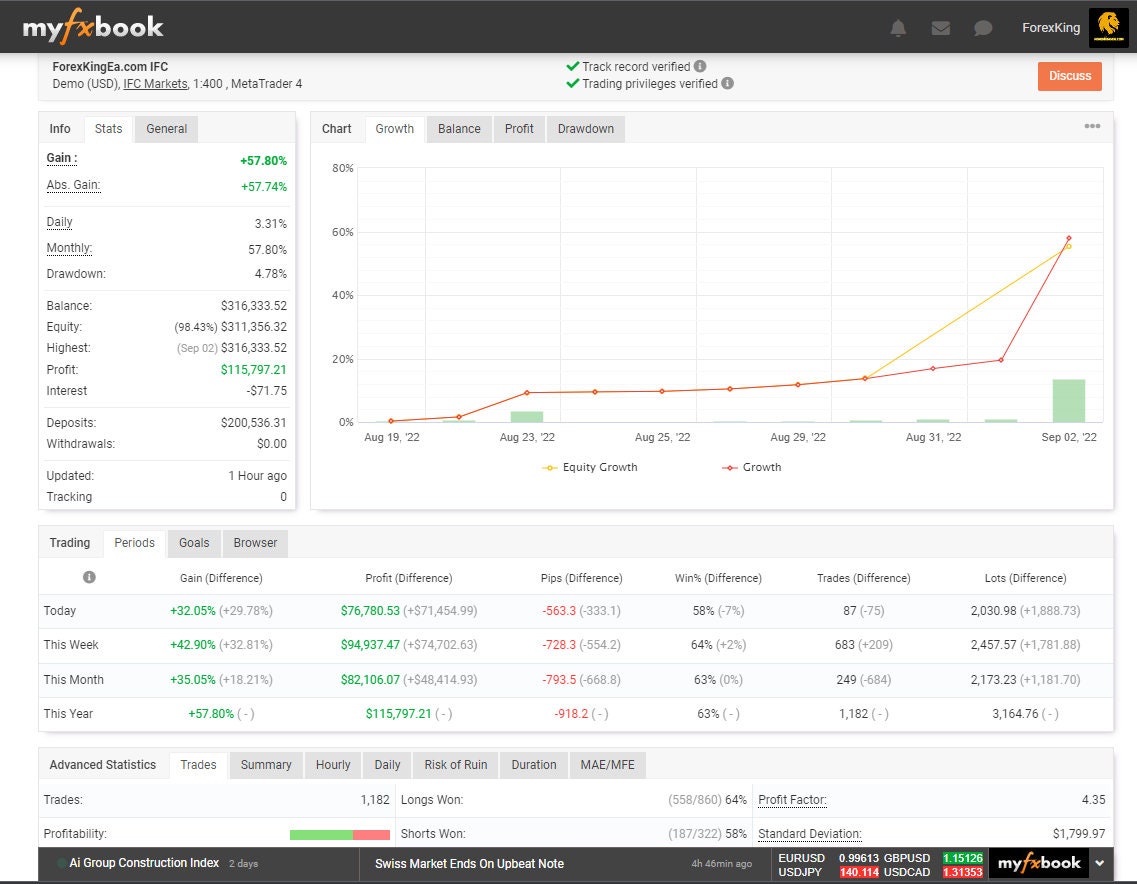Click the Discuss button
This screenshot has width=1137, height=884.
tap(1069, 75)
